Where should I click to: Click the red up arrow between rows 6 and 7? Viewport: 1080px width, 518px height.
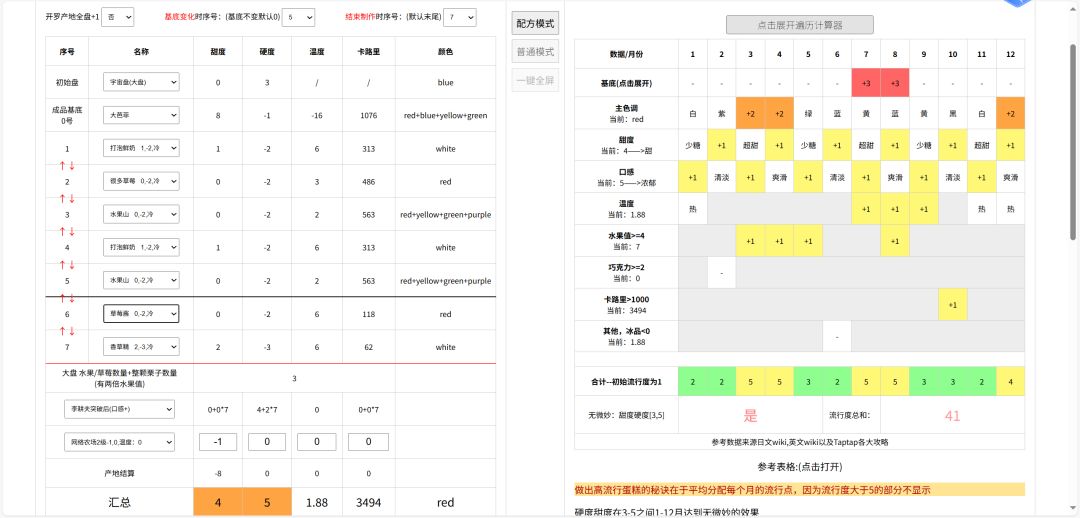[61, 330]
